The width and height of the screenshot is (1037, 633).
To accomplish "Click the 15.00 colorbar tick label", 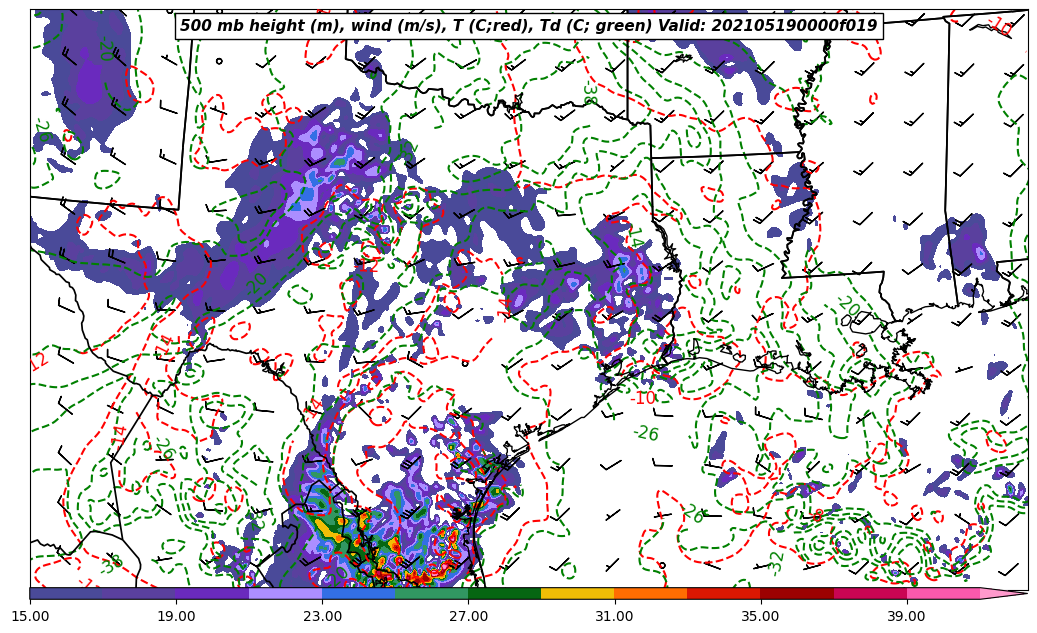I will 30,616.
